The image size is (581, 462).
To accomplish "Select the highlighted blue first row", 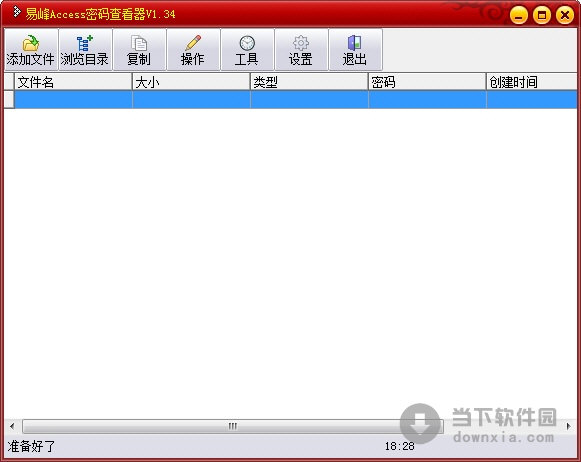I will pyautogui.click(x=296, y=100).
